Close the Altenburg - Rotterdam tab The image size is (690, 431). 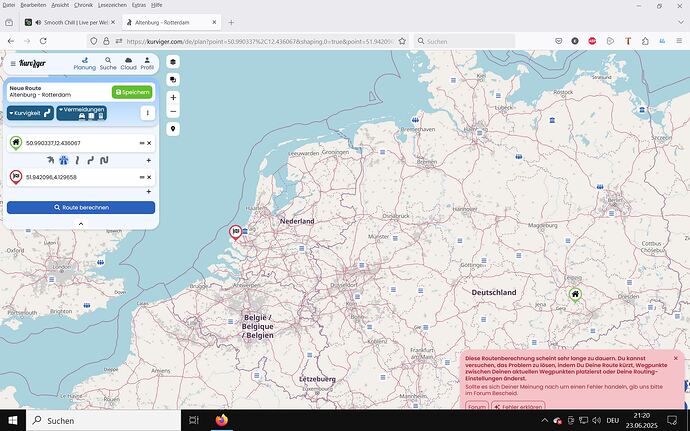[x=214, y=22]
